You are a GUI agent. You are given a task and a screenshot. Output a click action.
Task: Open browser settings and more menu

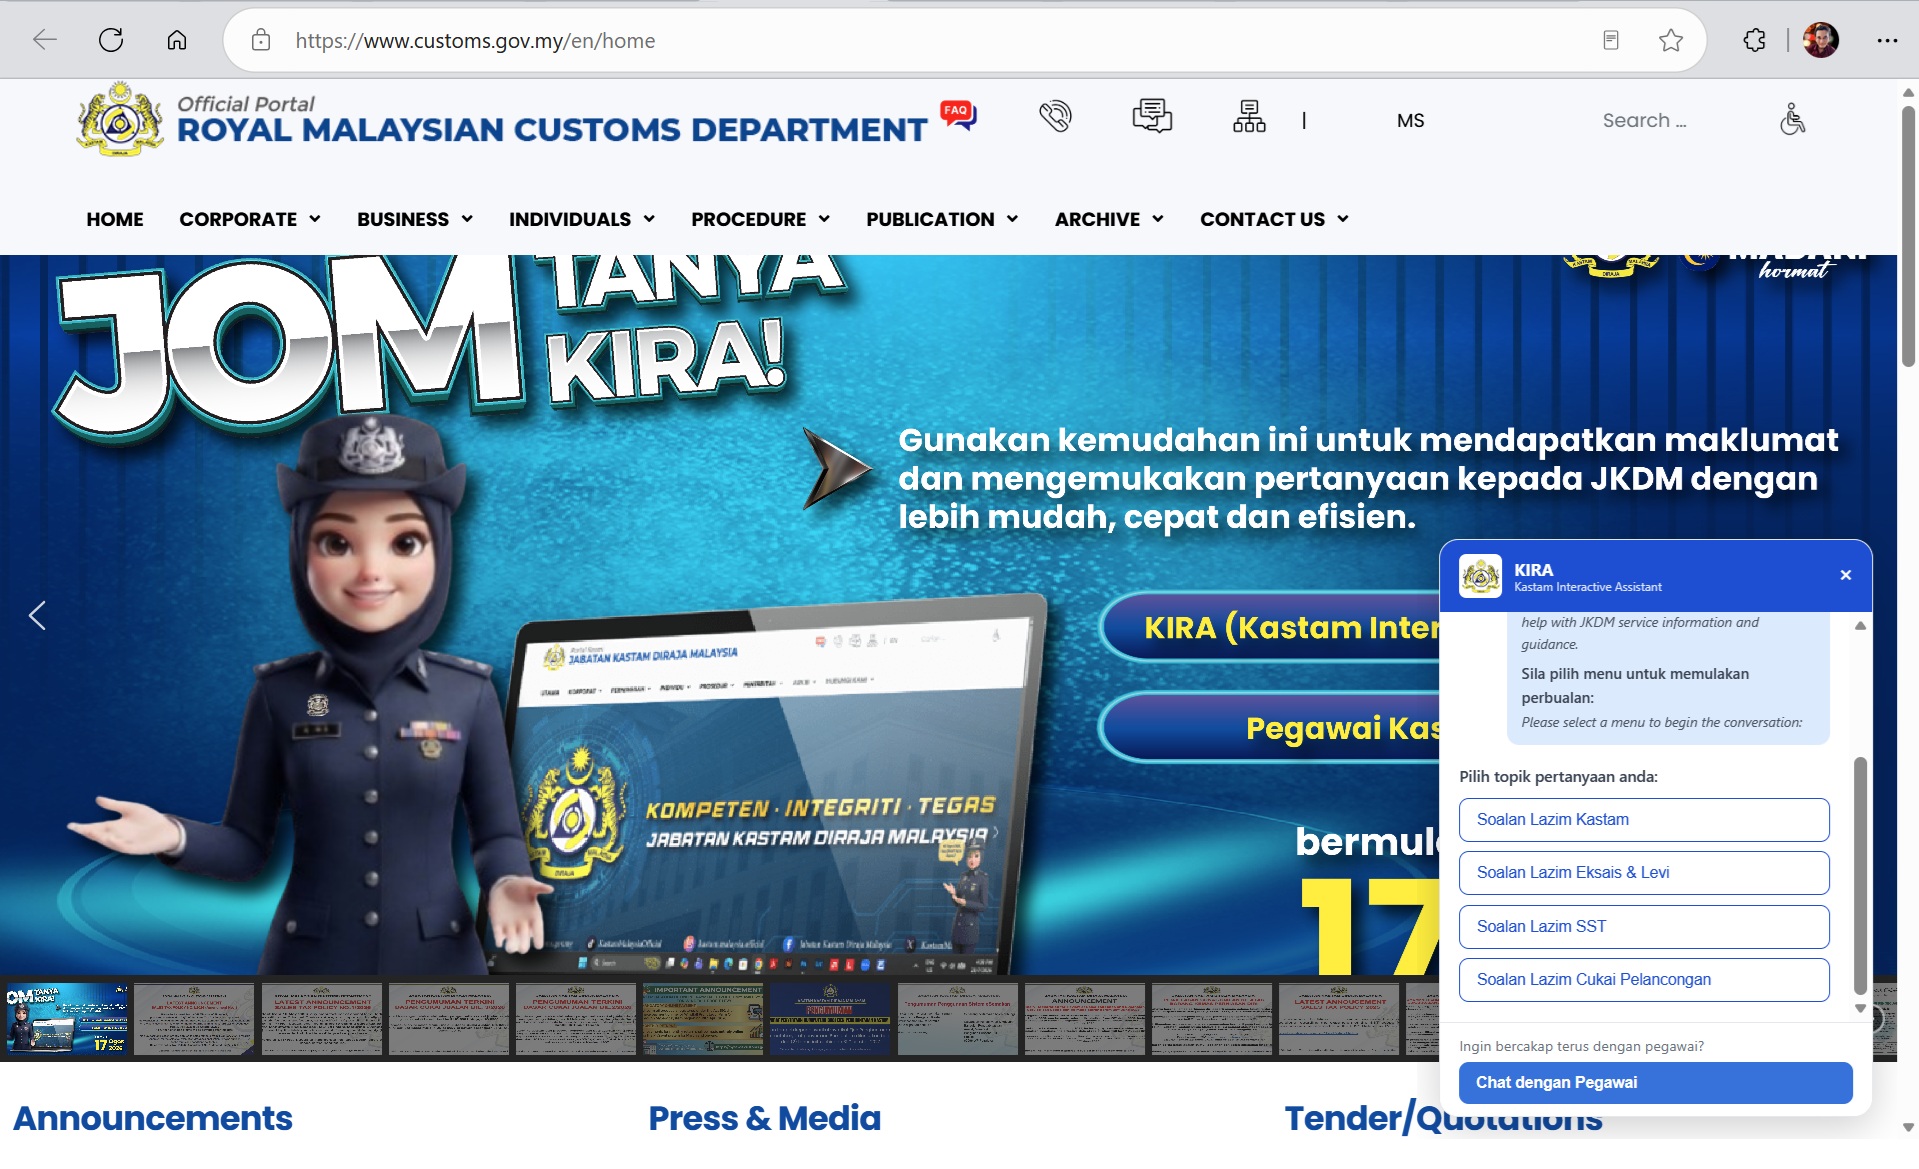pos(1887,40)
